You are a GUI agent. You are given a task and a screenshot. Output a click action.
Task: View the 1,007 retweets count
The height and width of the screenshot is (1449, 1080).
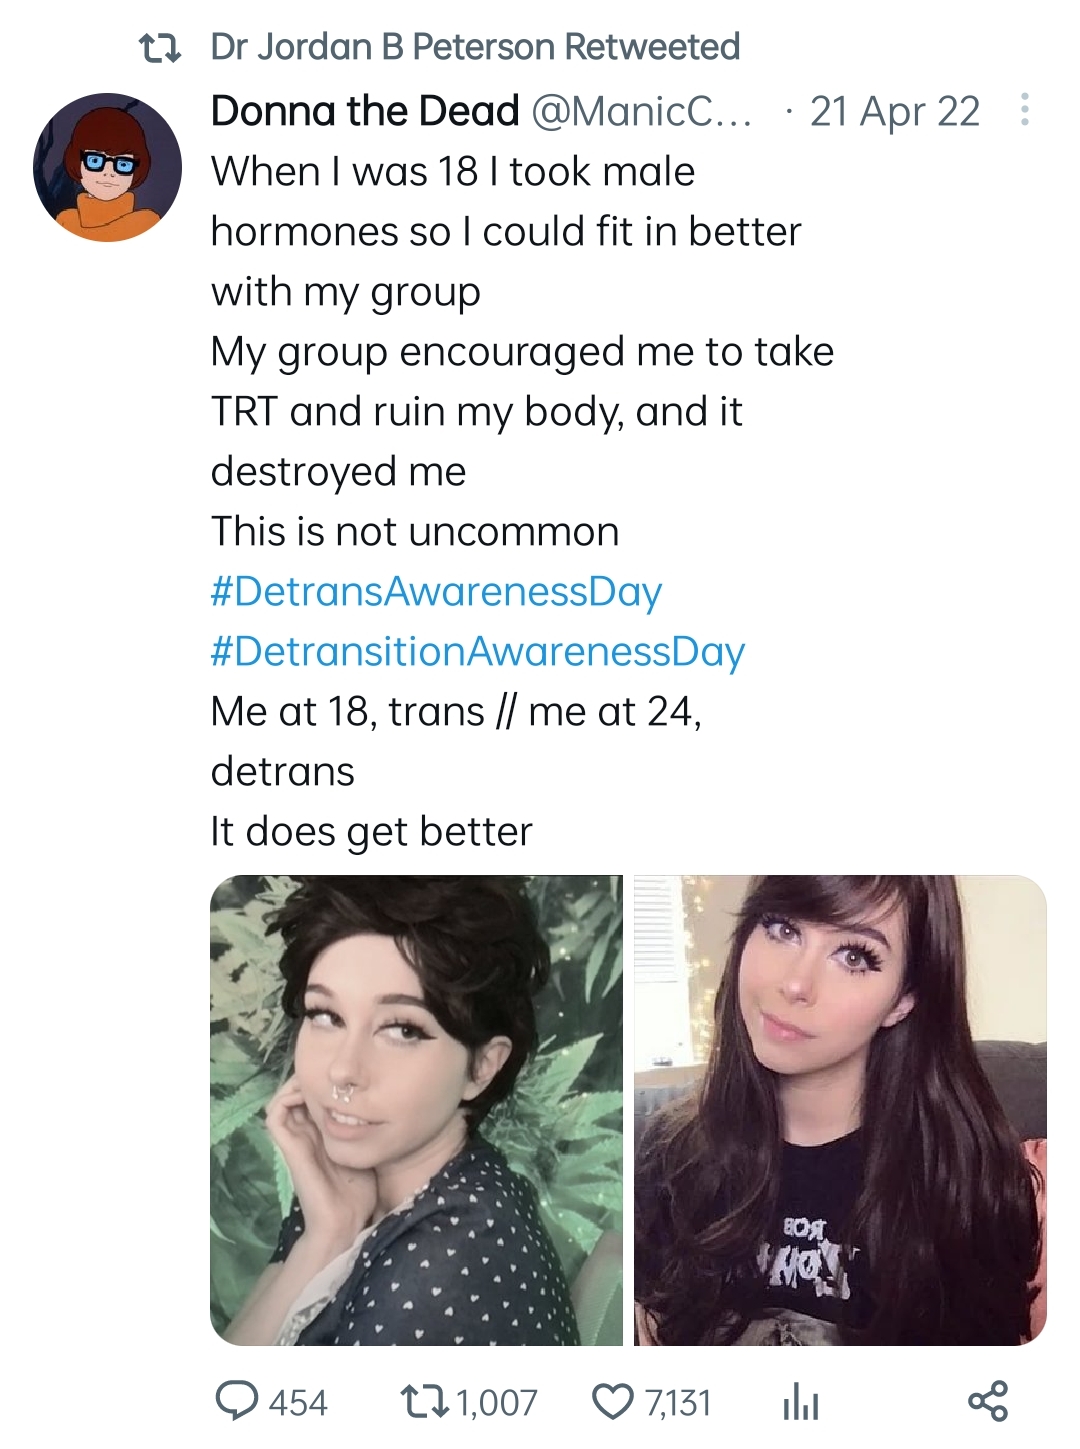click(x=497, y=1403)
